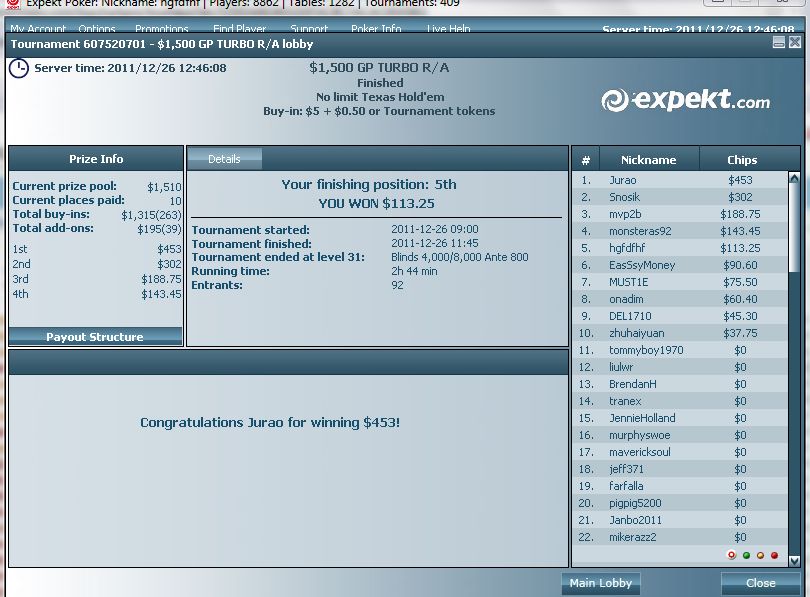This screenshot has height=597, width=810.
Task: Select player onadim in the list
Action: click(680, 300)
